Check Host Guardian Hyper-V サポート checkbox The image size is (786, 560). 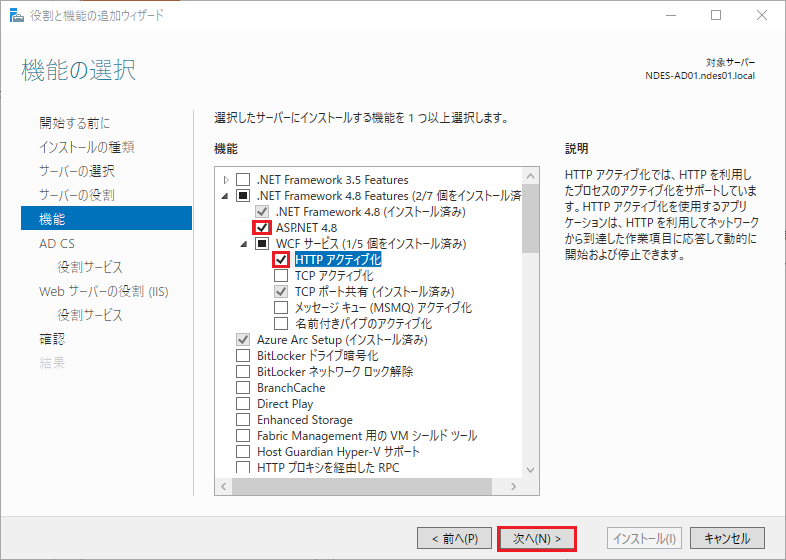click(243, 452)
